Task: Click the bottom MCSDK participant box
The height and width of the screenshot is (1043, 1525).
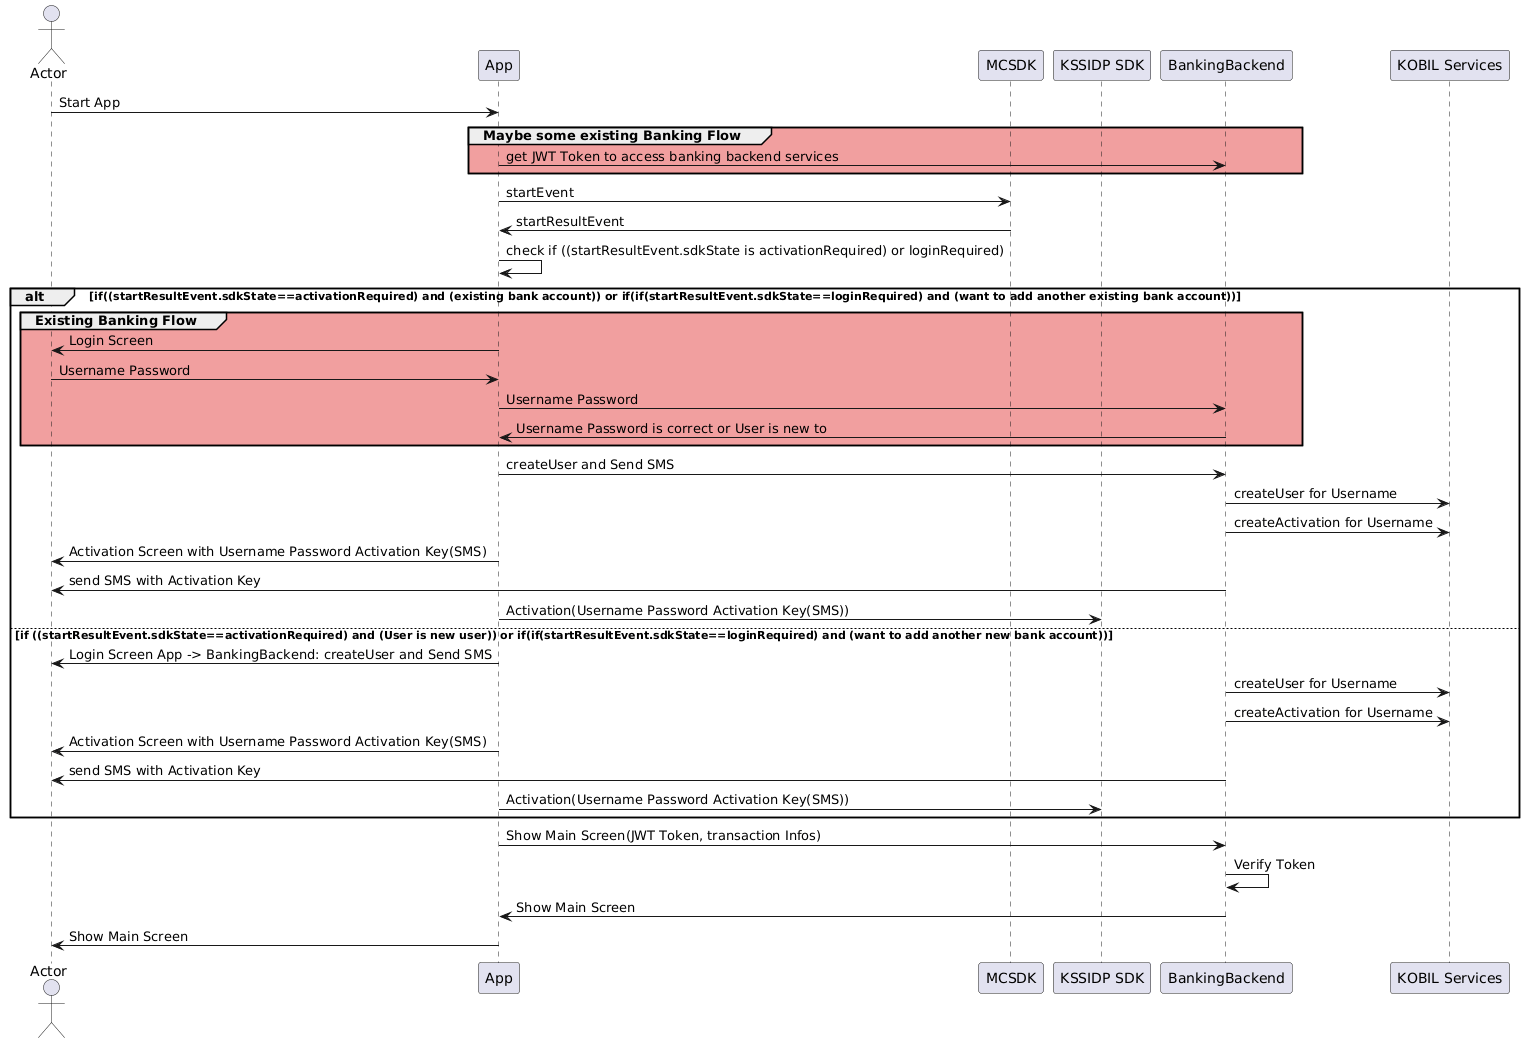Action: [x=1010, y=978]
